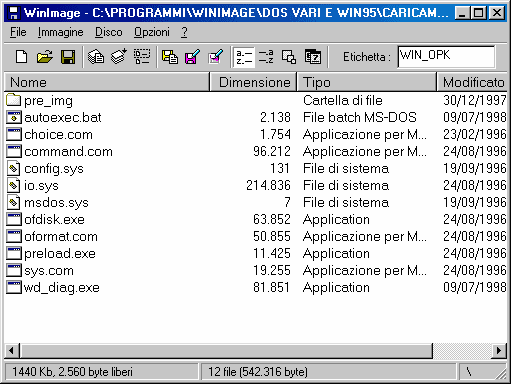Viewport: 511px width, 384px height.
Task: Select the io.sys file icon
Action: [x=14, y=185]
